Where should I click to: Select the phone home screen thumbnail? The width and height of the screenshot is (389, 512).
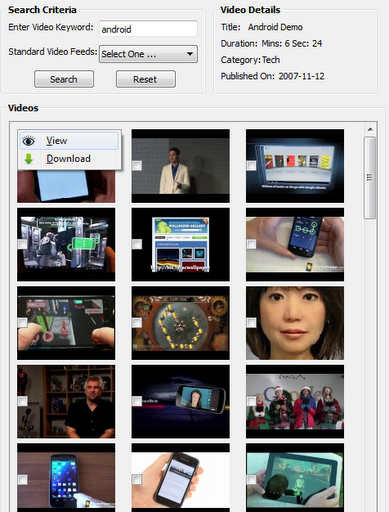pos(66,478)
